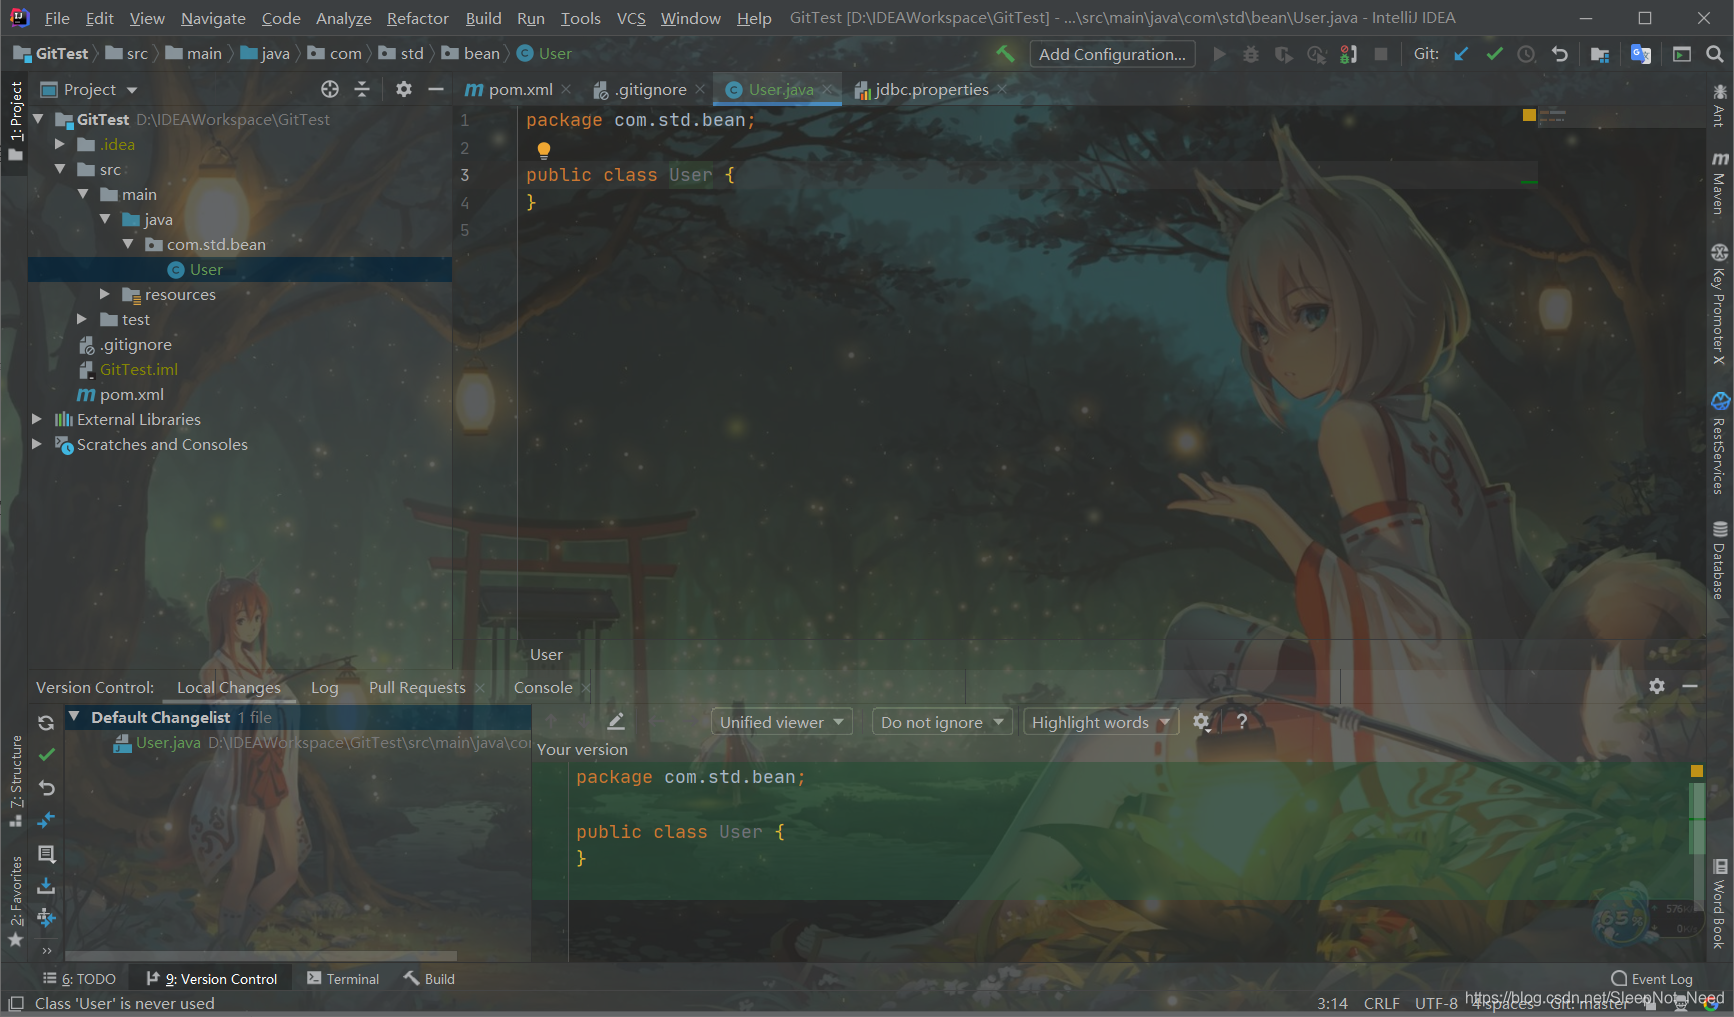The image size is (1734, 1017).
Task: Click the Search Everywhere magnifier
Action: [x=1714, y=54]
